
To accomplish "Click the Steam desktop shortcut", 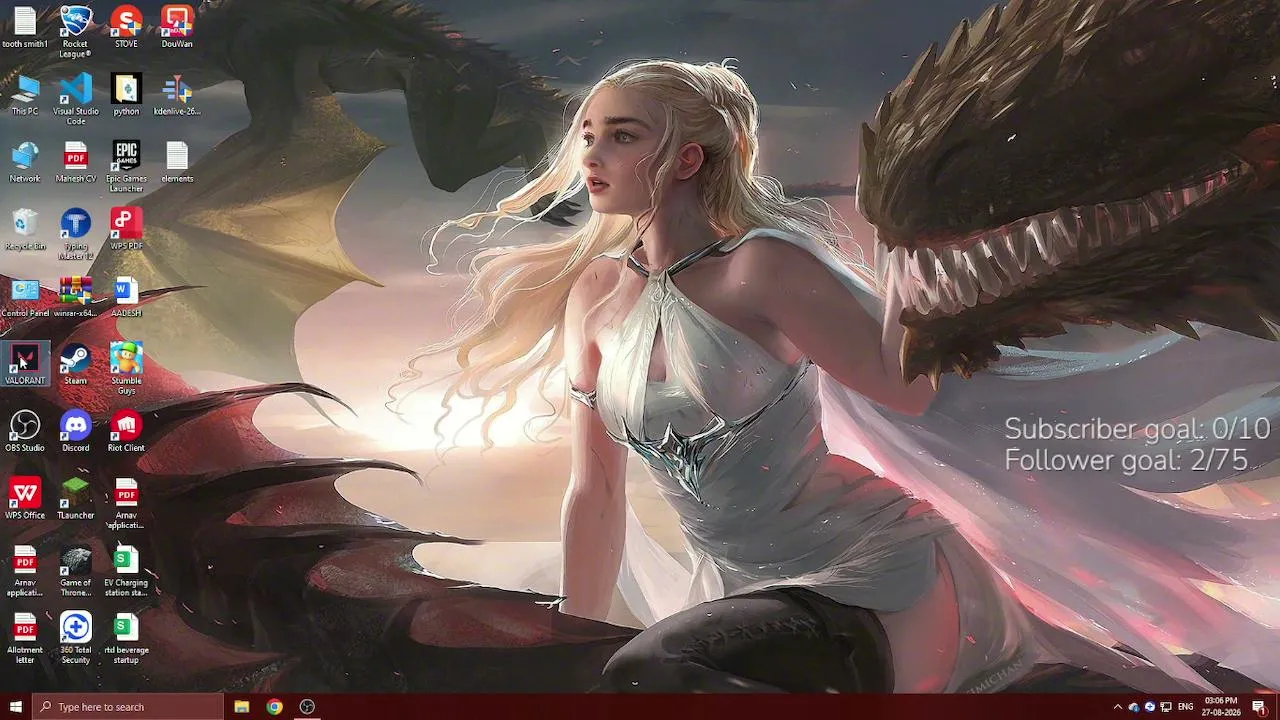I will click(x=75, y=363).
